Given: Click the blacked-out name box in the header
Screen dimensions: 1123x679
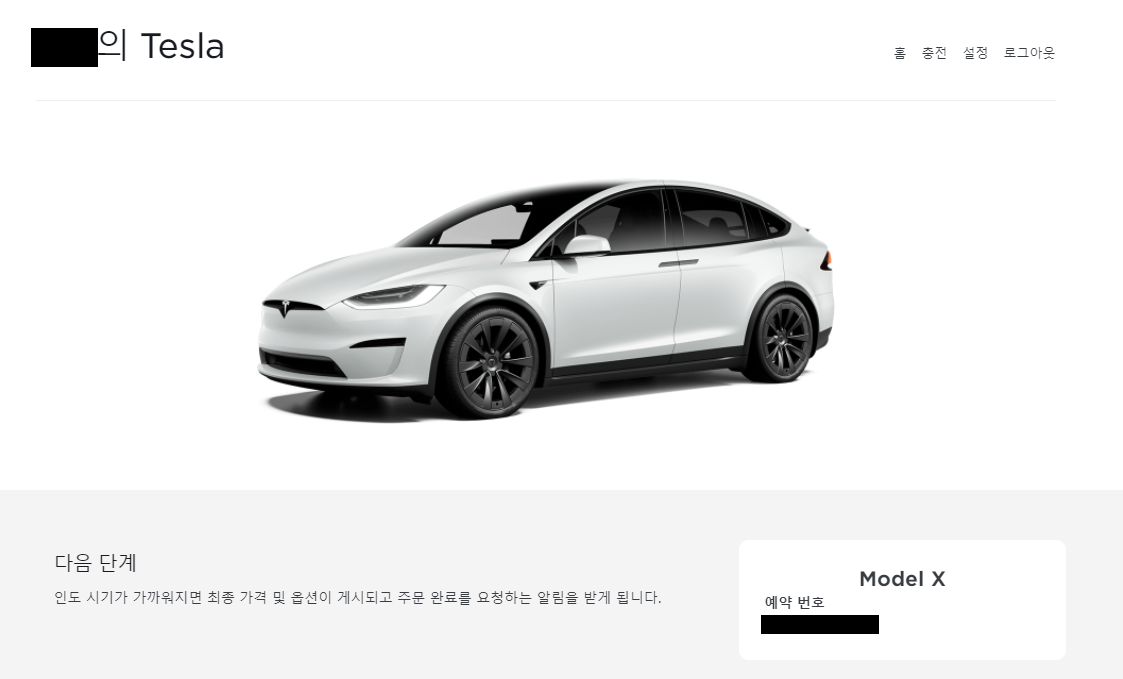Looking at the screenshot, I should pyautogui.click(x=64, y=47).
